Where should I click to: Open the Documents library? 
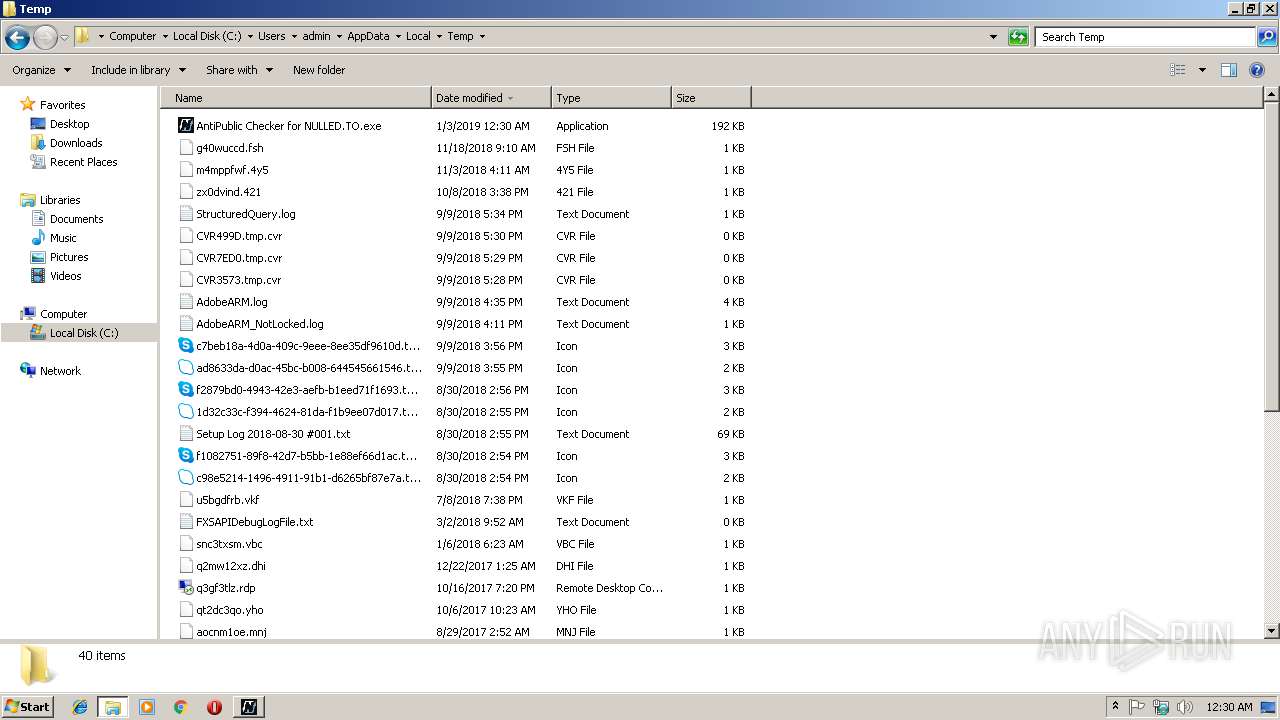coord(76,219)
